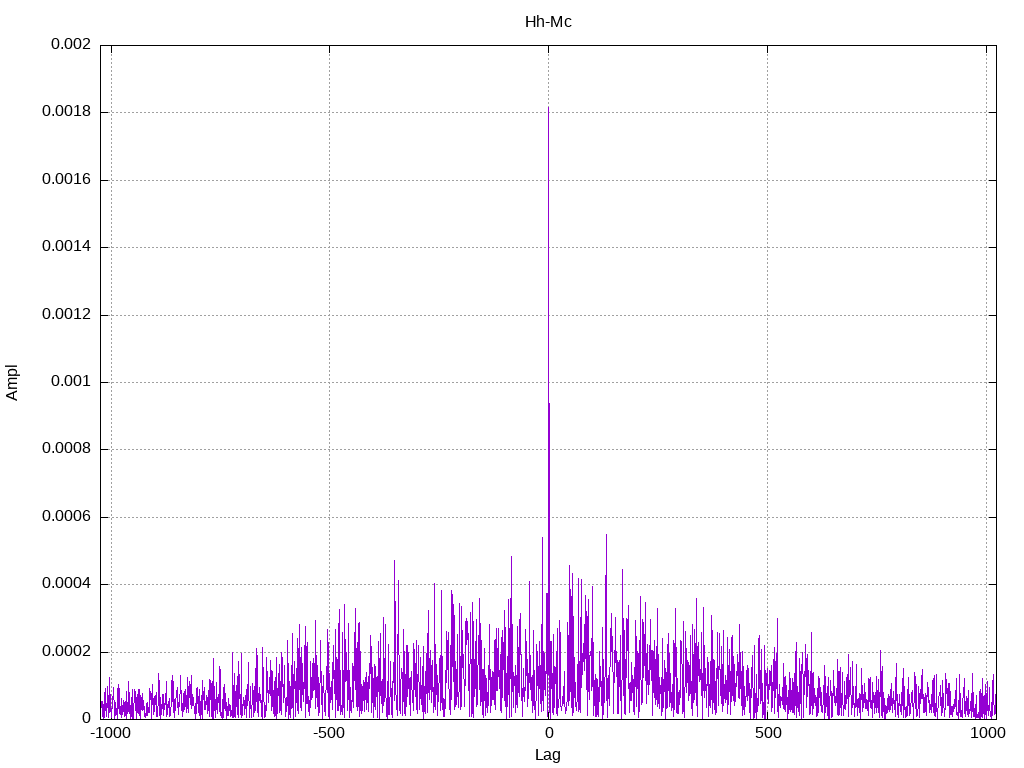Select the 0.0006 y-axis tick label
This screenshot has height=768, width=1024.
[66, 517]
